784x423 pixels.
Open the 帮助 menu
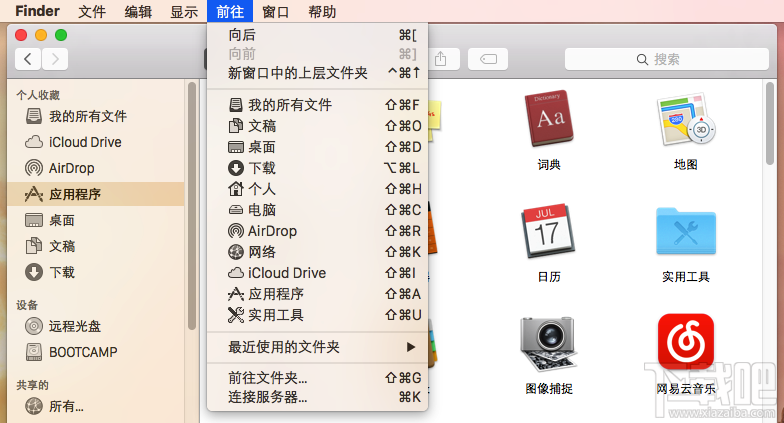coord(322,11)
